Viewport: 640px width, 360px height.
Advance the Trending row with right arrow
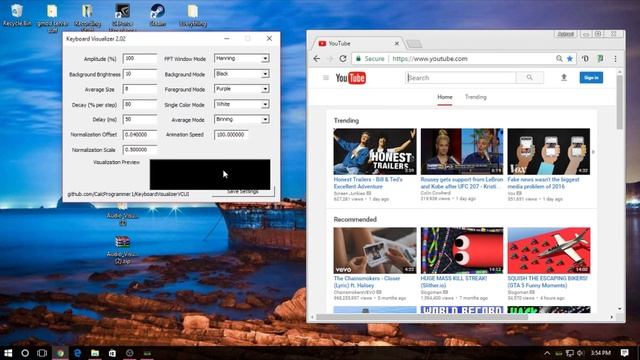point(593,152)
